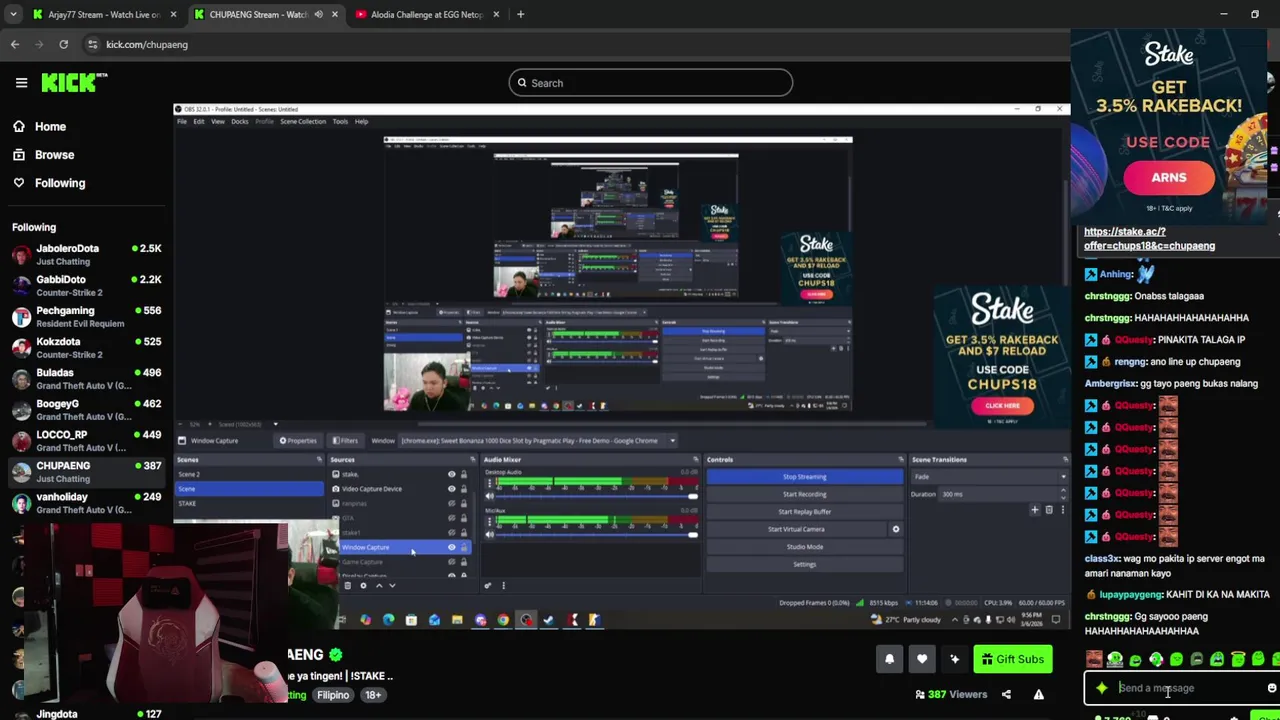Image resolution: width=1280 pixels, height=720 pixels.
Task: Click the Stop Streaming button
Action: click(804, 477)
